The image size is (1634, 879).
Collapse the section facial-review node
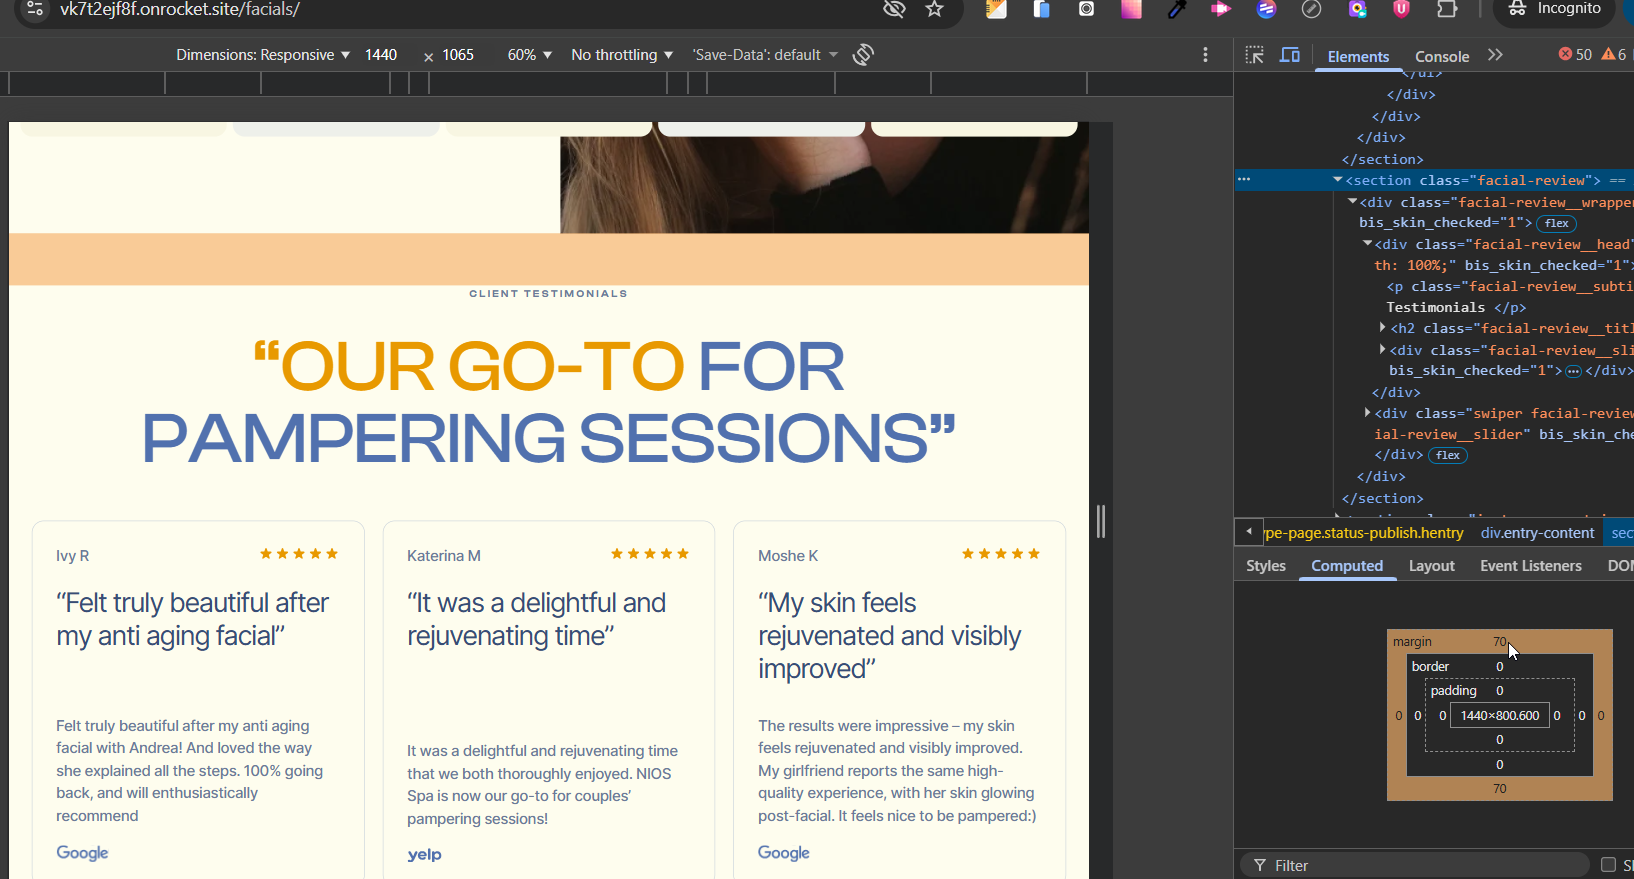pos(1338,180)
